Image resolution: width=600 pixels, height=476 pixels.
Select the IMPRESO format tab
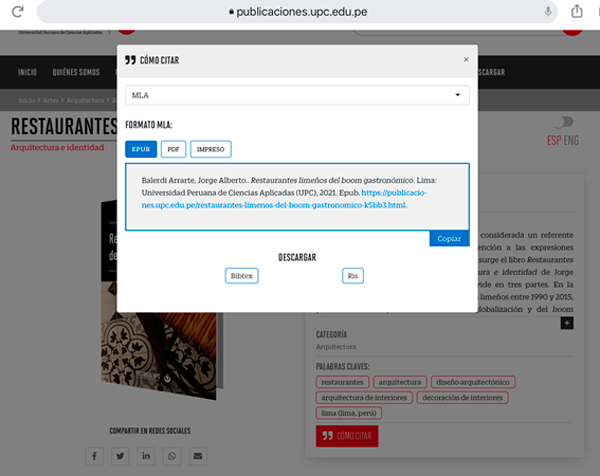pos(210,149)
